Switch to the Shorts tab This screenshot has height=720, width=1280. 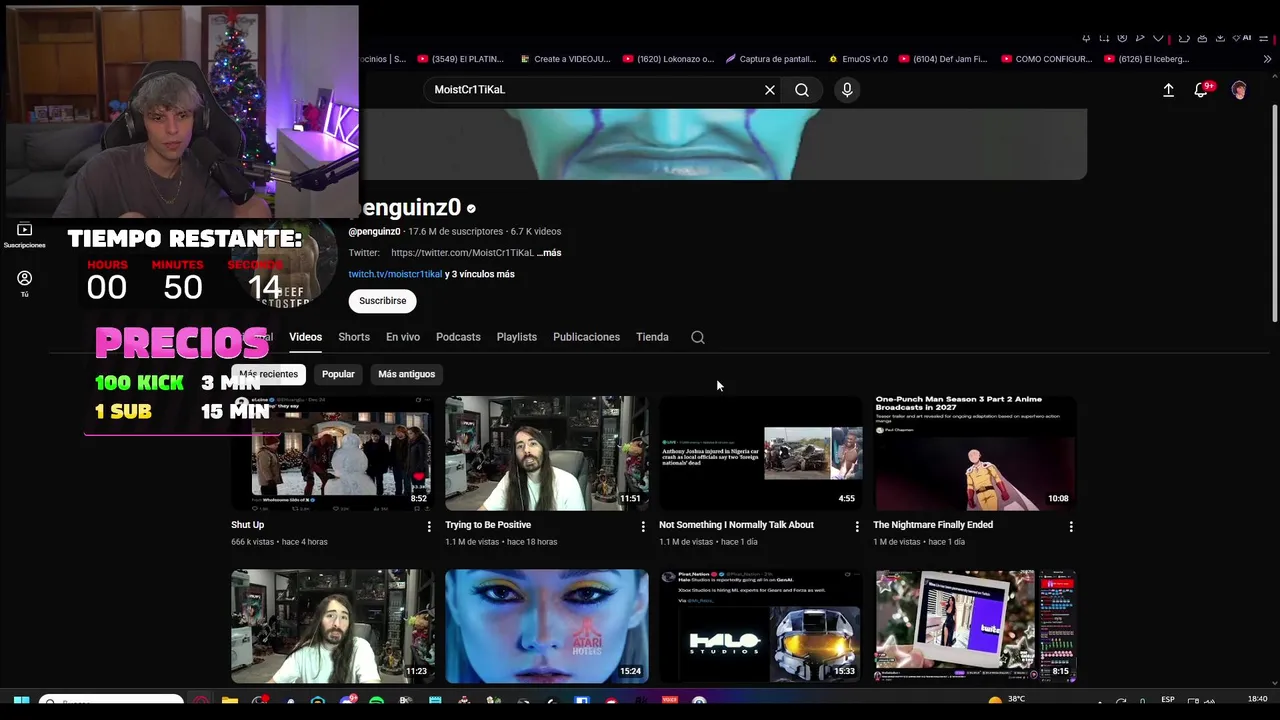coord(354,337)
